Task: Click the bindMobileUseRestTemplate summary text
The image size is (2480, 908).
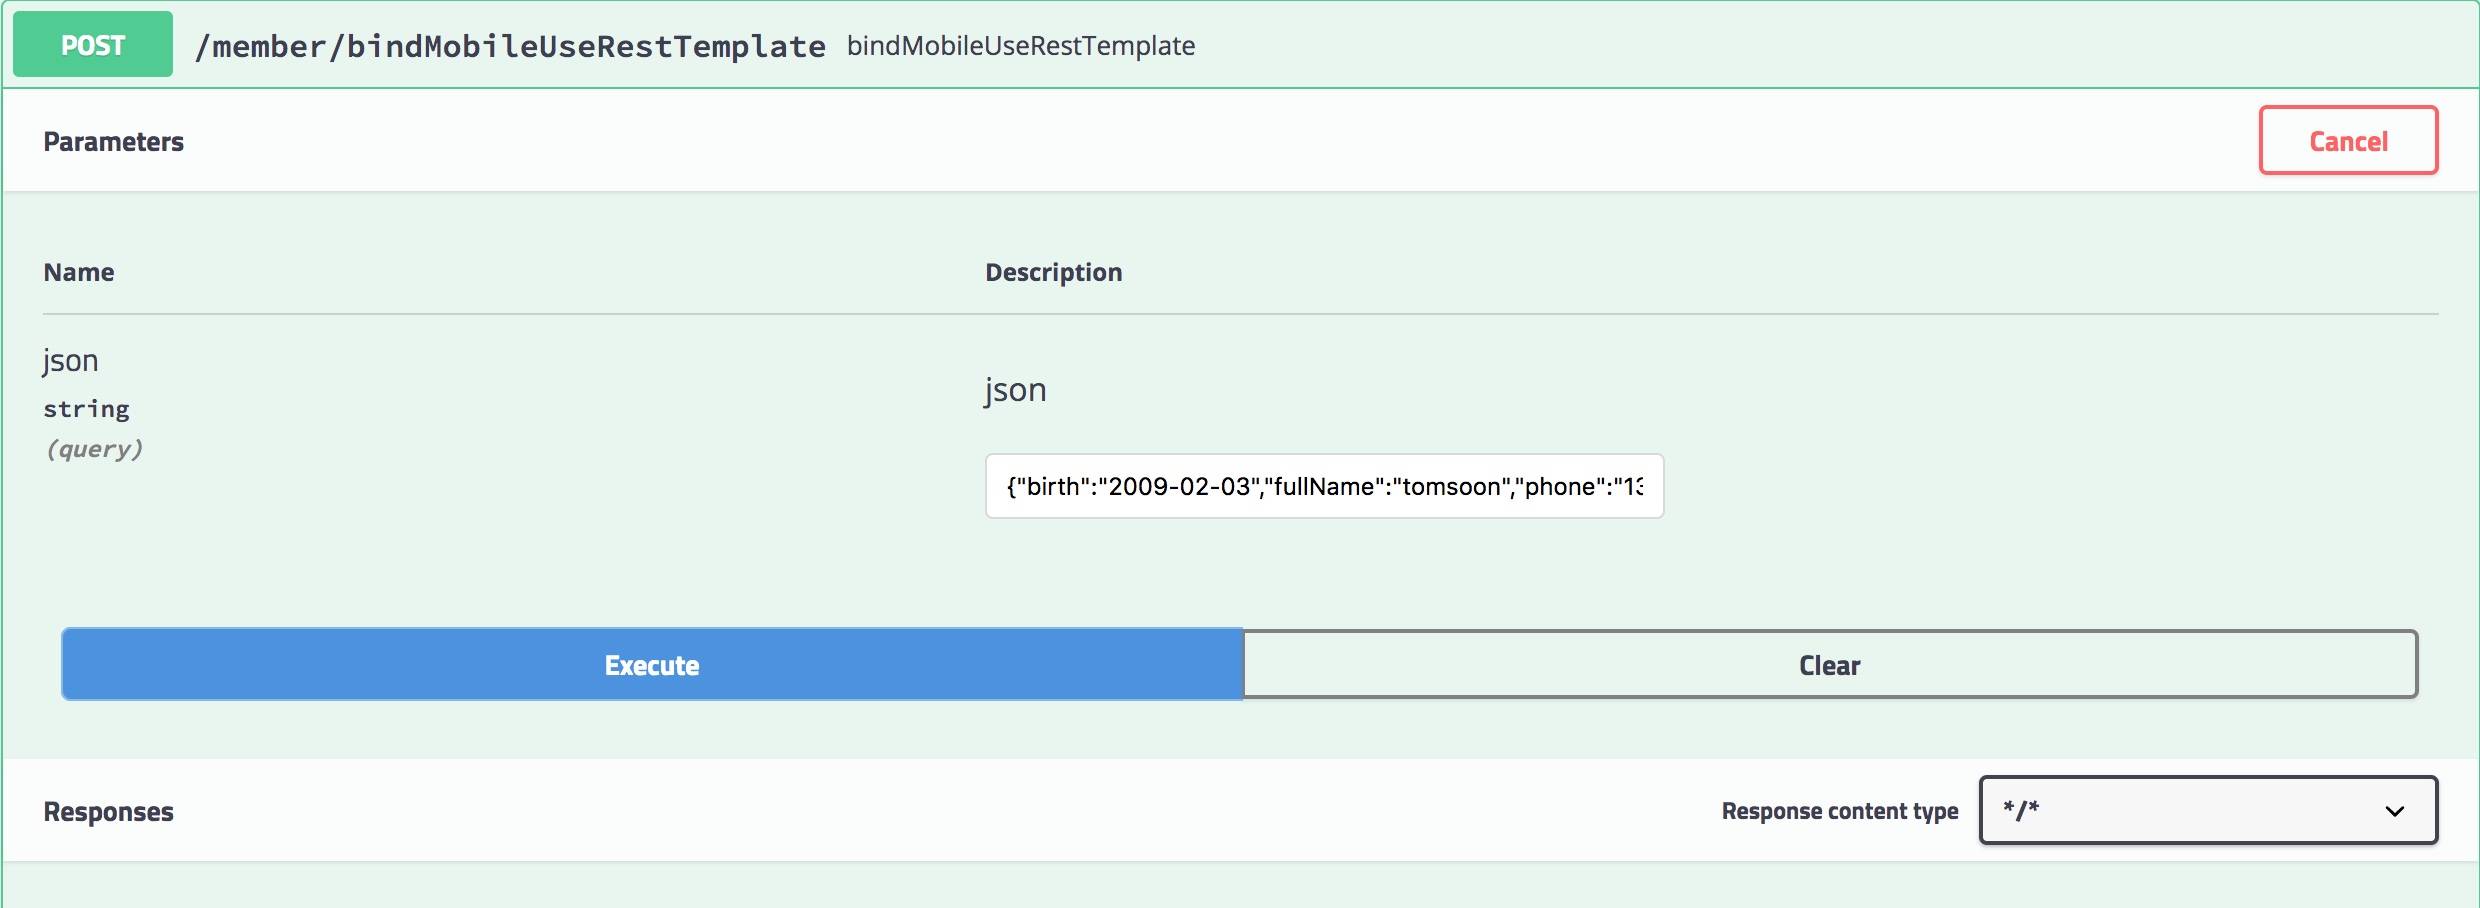Action: (1021, 46)
